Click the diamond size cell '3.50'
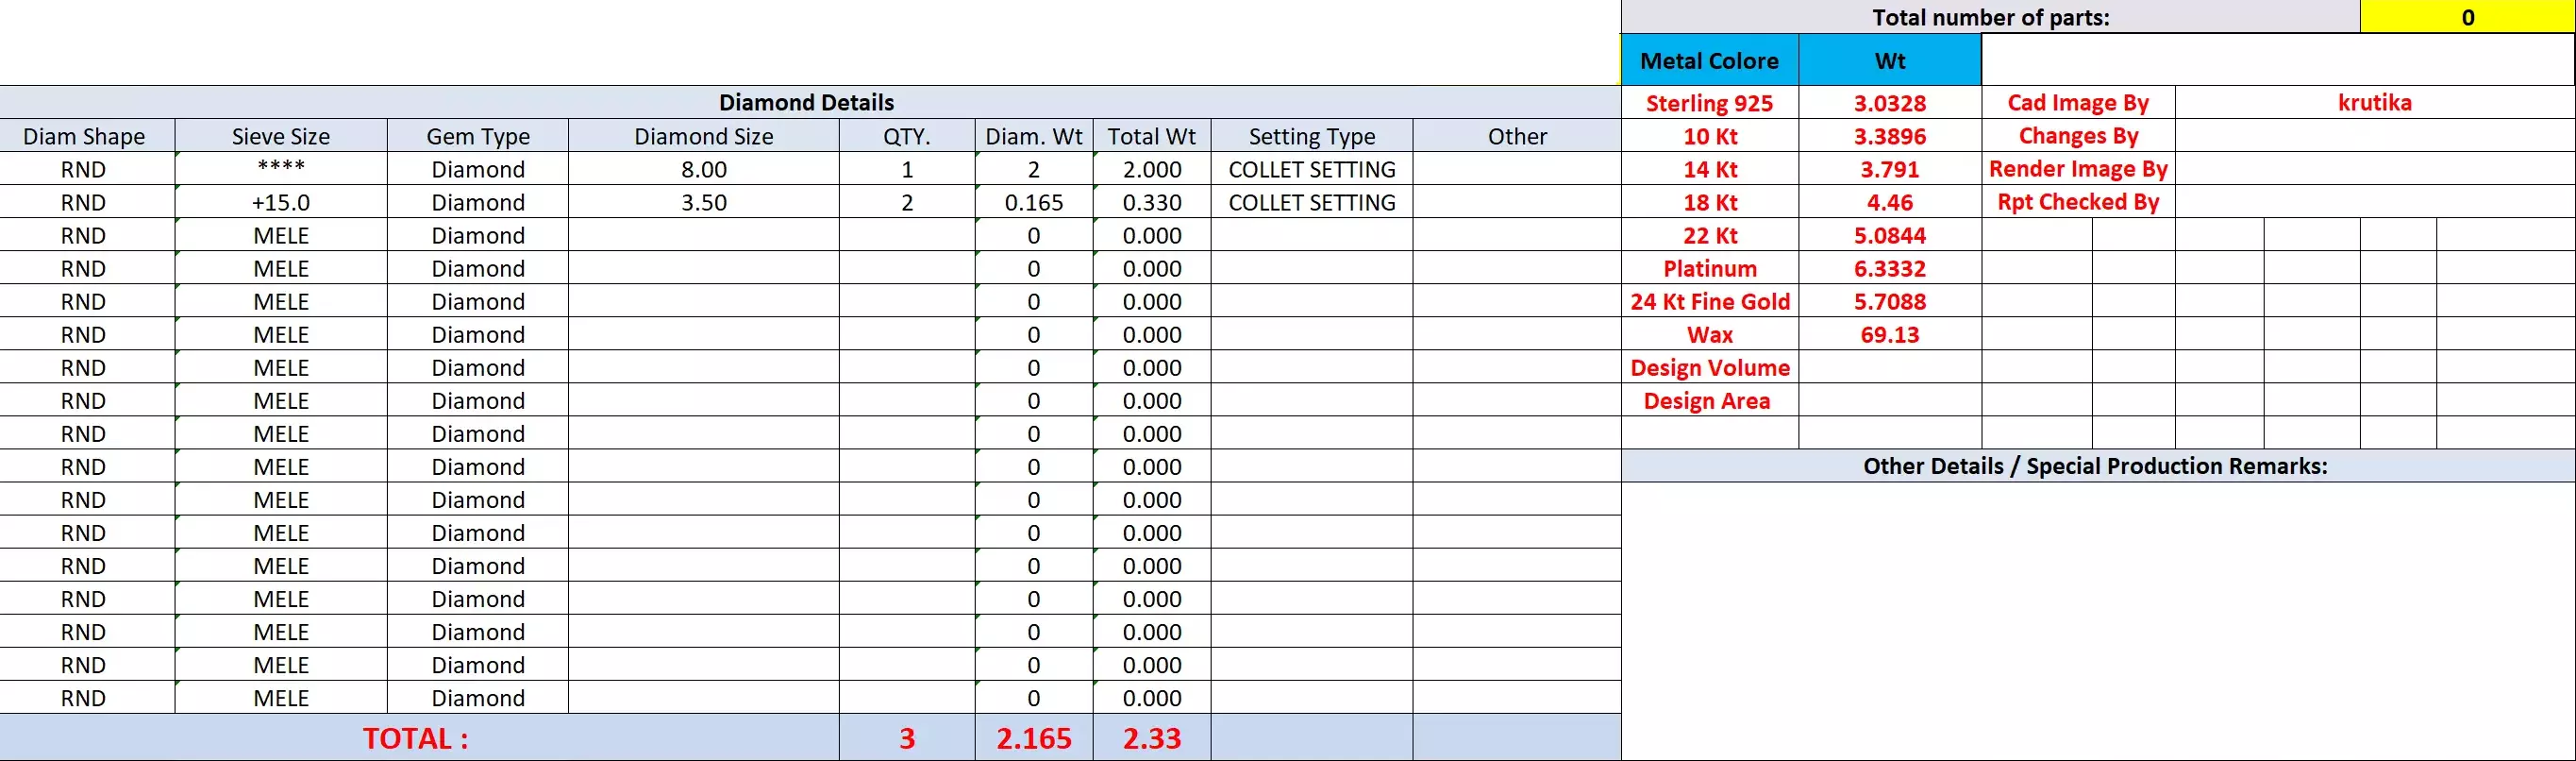 704,202
